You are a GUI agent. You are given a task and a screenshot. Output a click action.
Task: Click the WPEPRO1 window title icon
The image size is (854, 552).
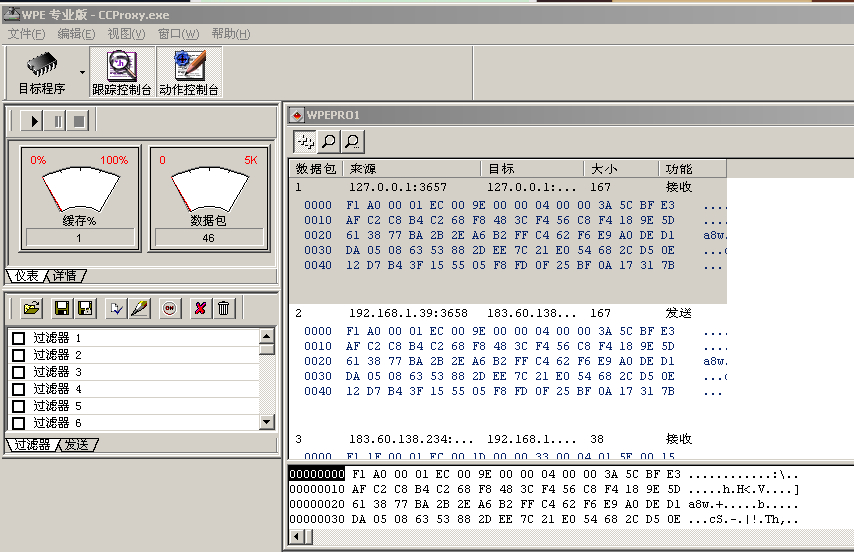point(297,115)
